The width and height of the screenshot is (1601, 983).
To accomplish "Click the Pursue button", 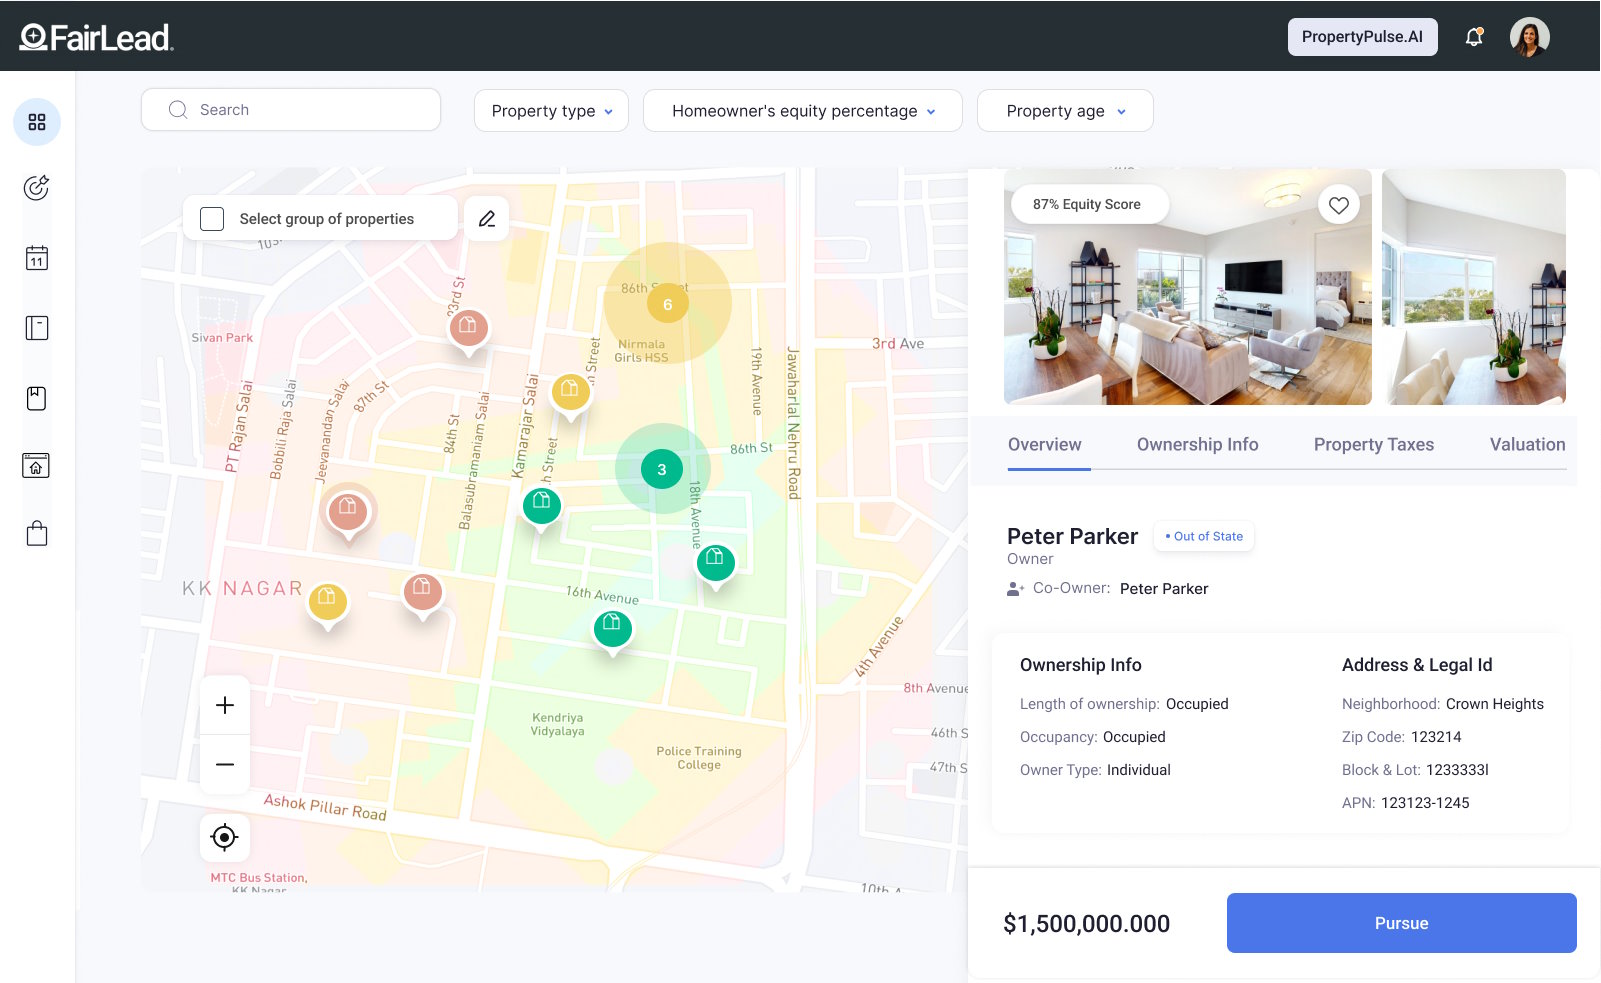I will pyautogui.click(x=1401, y=923).
